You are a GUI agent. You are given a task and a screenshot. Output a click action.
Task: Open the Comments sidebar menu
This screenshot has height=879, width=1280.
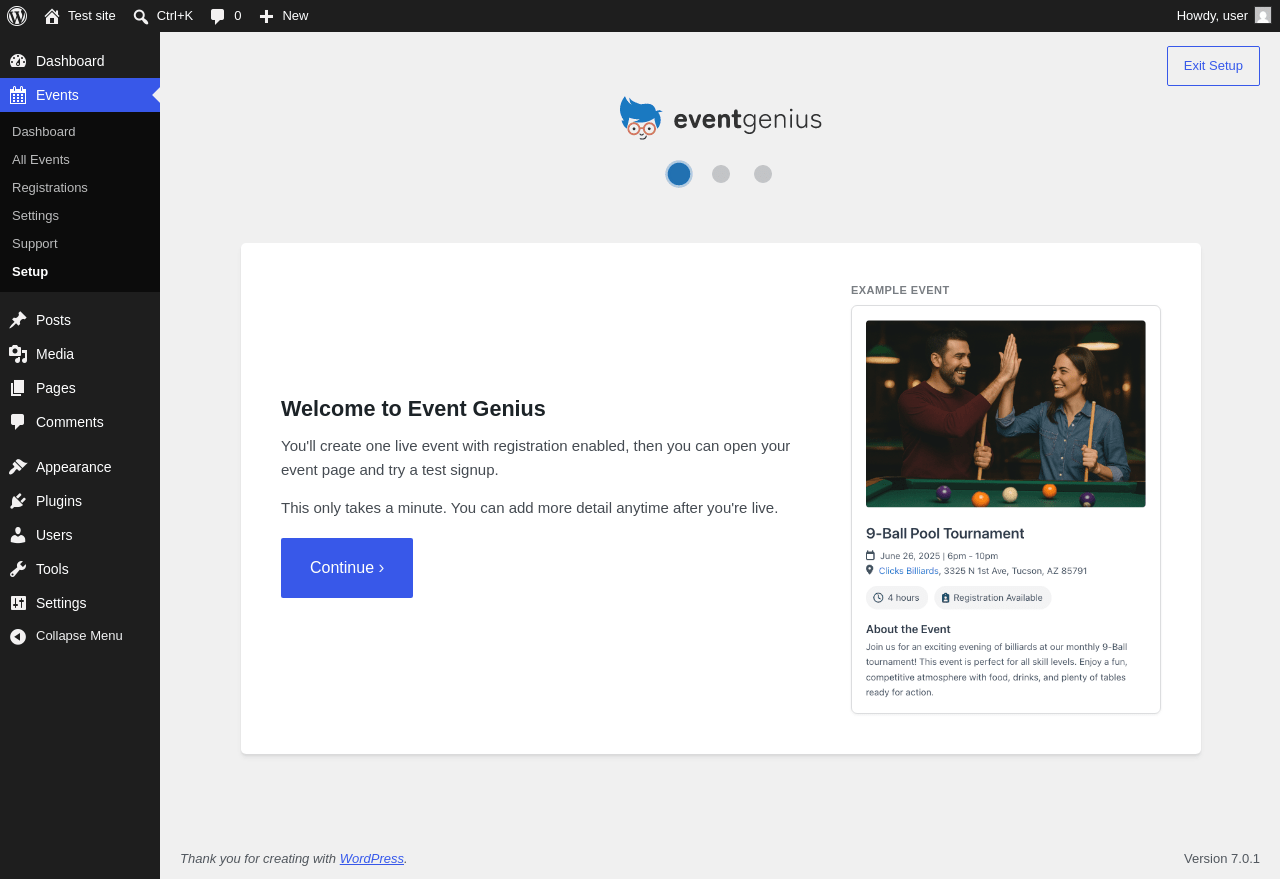80,422
